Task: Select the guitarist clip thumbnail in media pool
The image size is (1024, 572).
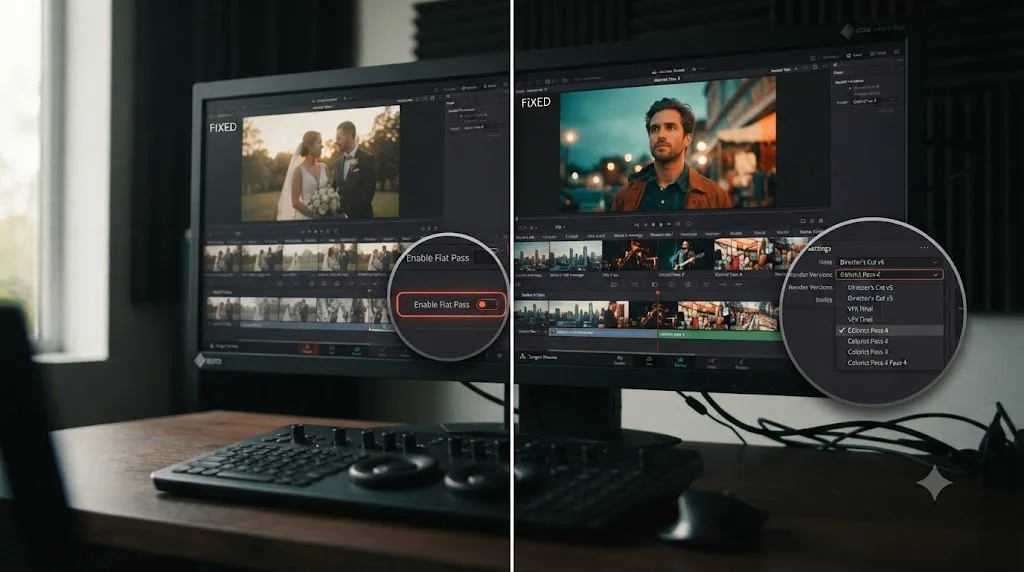Action: click(684, 255)
